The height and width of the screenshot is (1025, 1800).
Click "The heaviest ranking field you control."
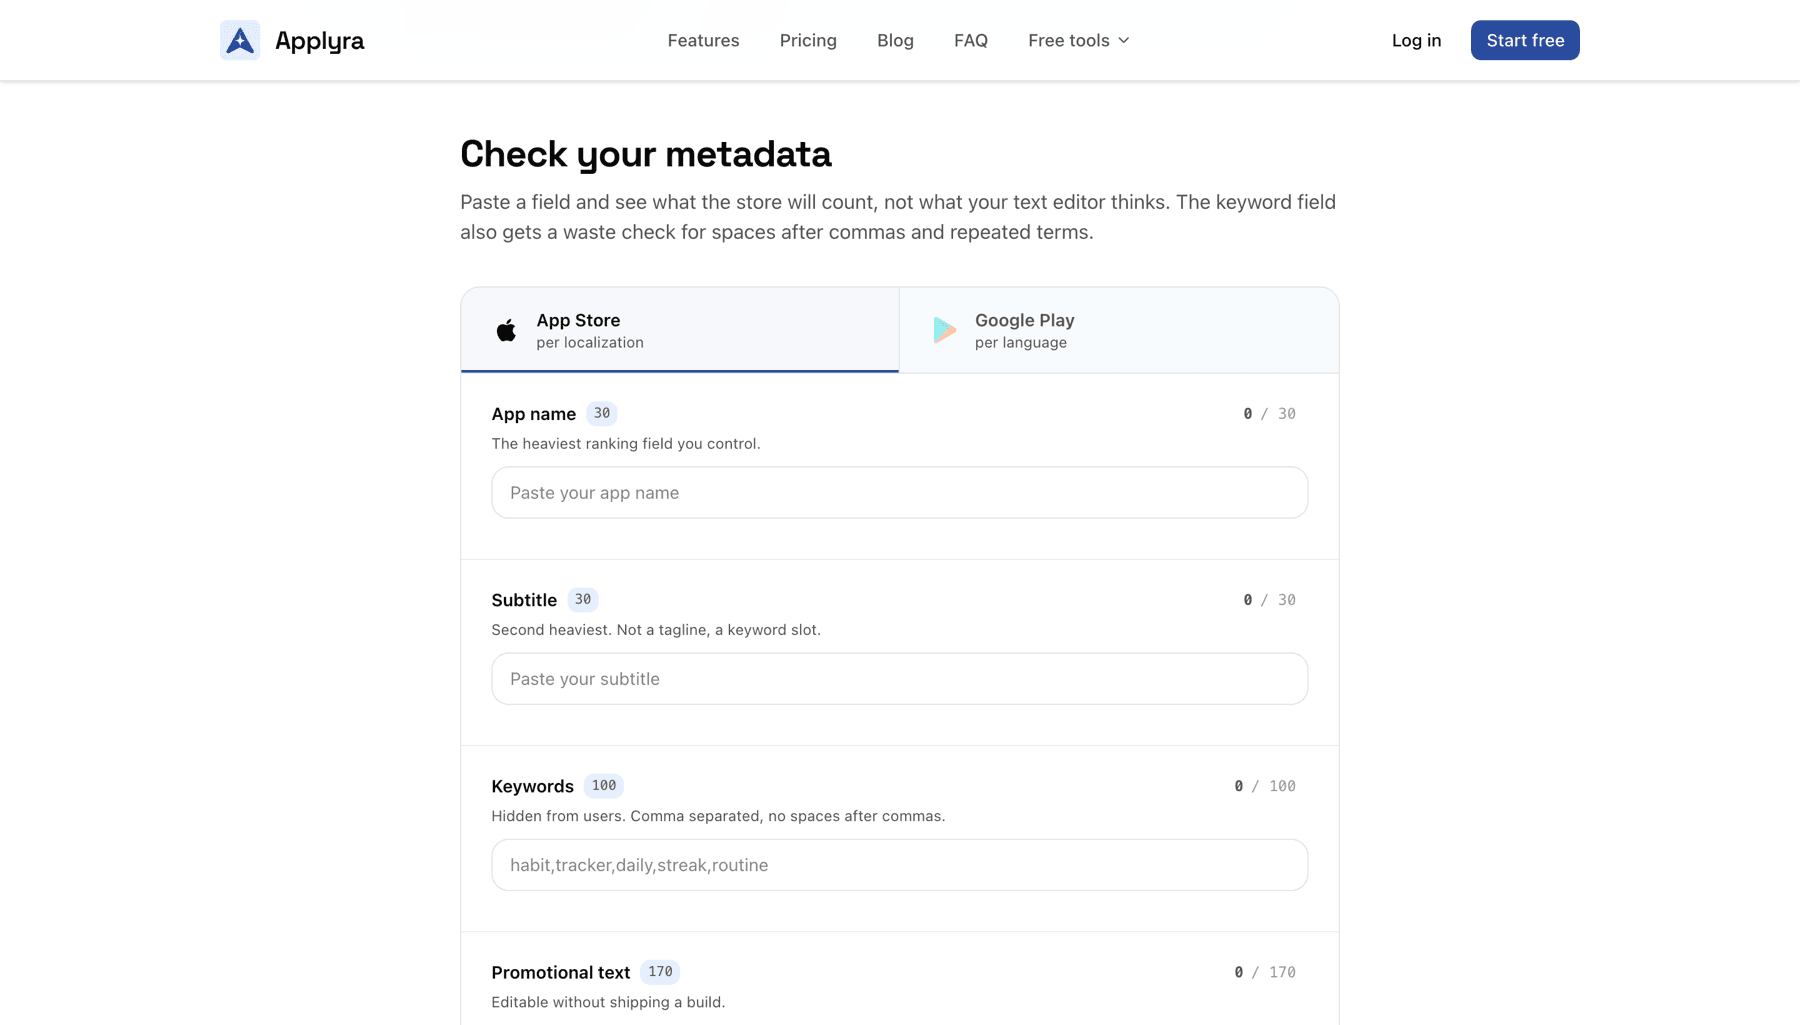[626, 444]
